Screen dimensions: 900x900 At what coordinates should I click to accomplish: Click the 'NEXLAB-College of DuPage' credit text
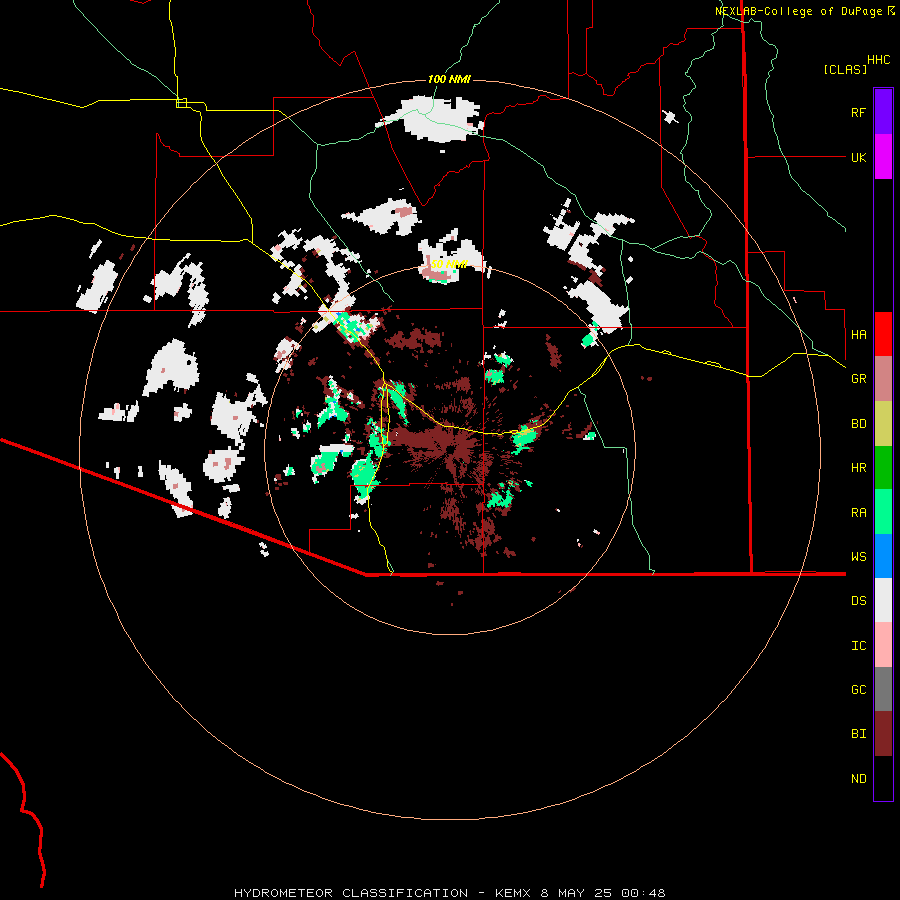tap(798, 11)
